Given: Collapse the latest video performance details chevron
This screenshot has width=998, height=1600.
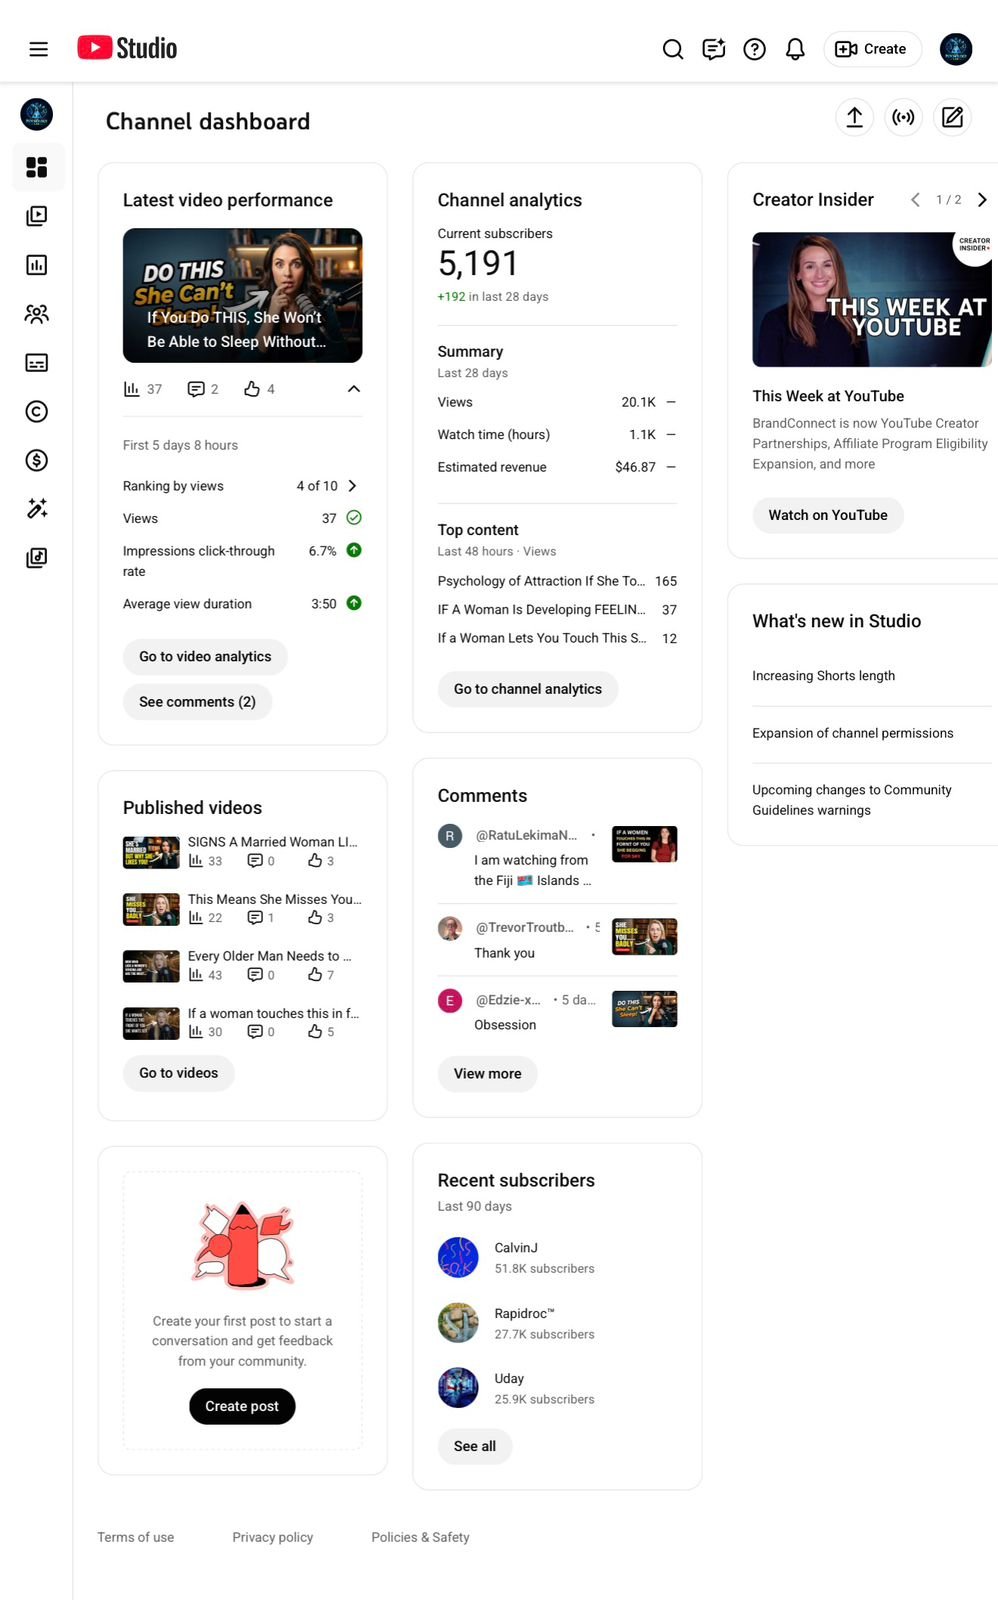Looking at the screenshot, I should pos(353,389).
